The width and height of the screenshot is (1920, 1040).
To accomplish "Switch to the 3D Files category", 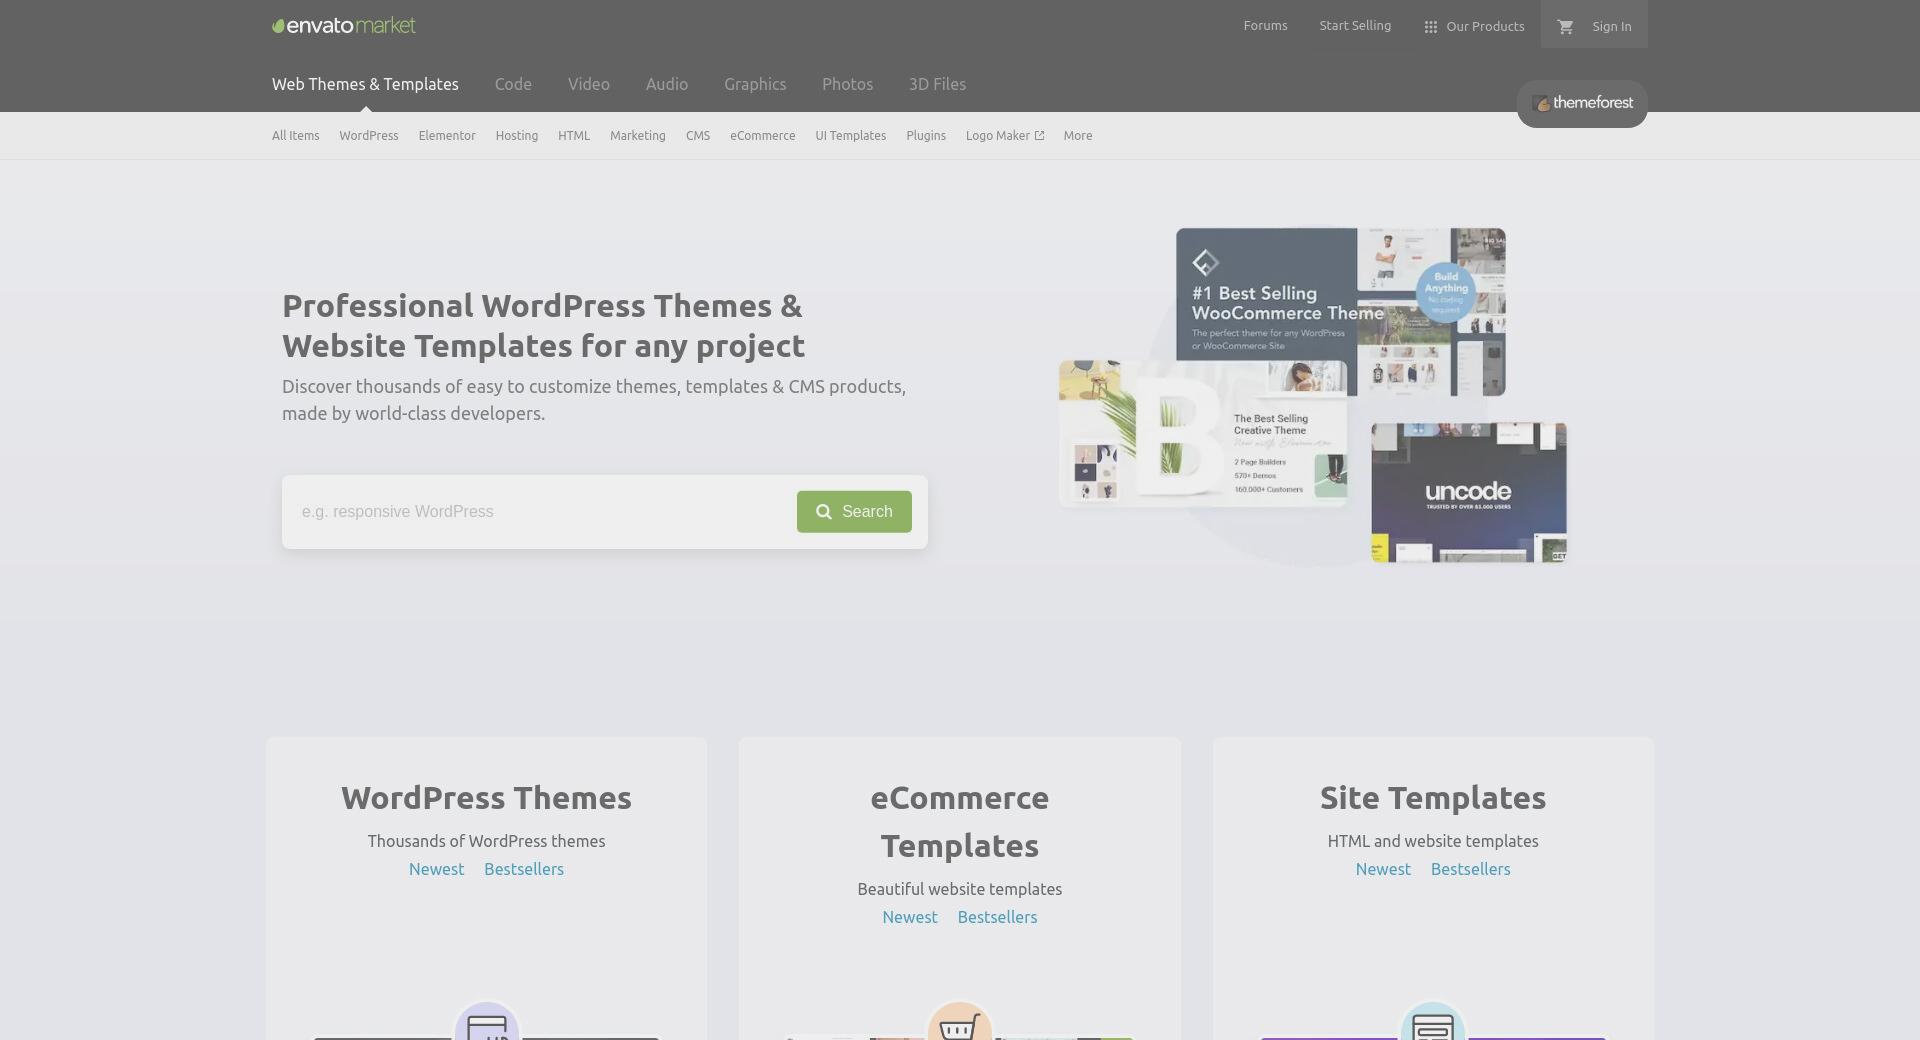I will pos(937,84).
